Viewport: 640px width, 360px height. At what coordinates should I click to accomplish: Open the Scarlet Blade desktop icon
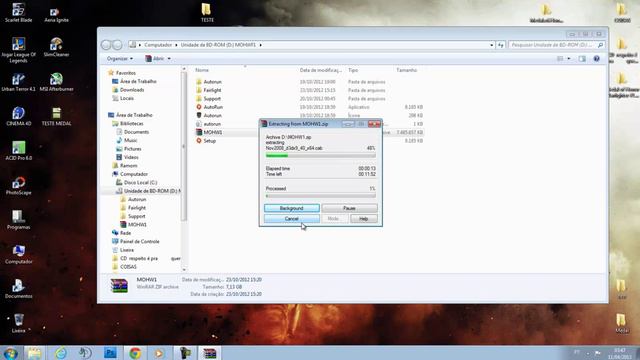18,12
